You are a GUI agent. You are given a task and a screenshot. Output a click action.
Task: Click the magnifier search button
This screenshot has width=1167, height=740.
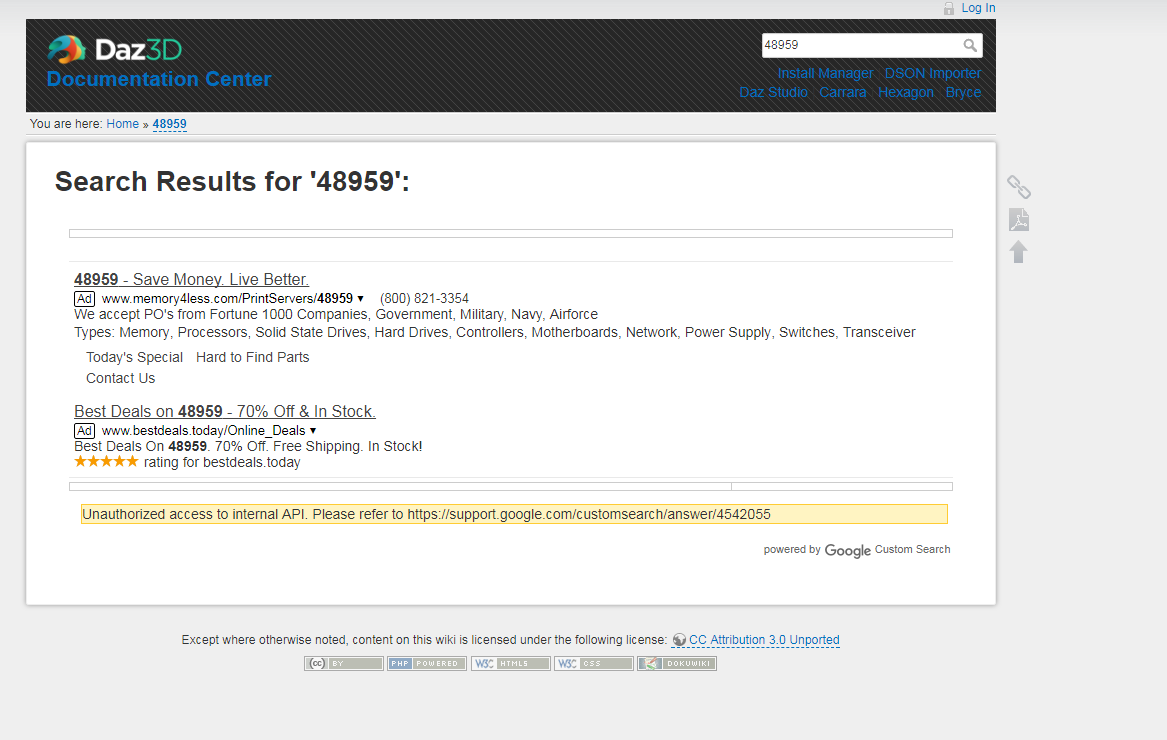pos(970,45)
